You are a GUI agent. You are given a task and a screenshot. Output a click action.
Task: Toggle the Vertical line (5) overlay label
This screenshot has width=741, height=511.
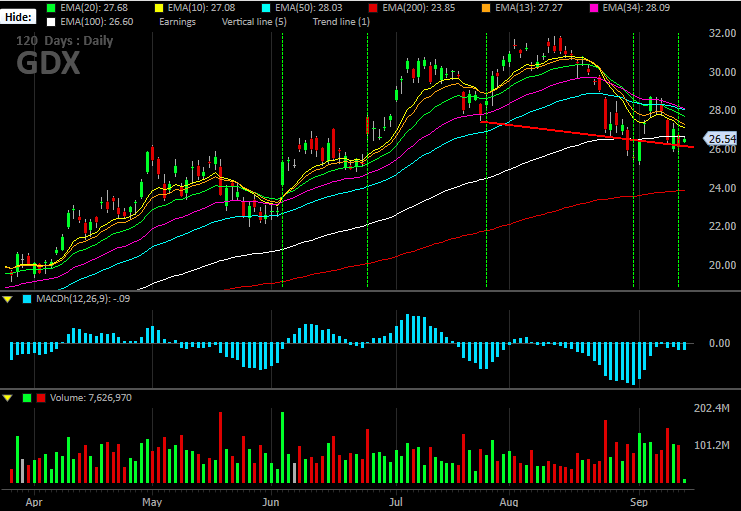[x=254, y=21]
